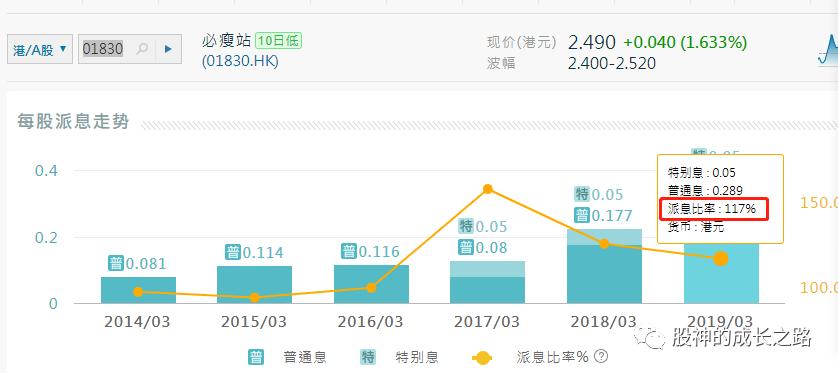
Task: Click the 2017/03 ordinary dividend bar segment
Action: (487, 290)
